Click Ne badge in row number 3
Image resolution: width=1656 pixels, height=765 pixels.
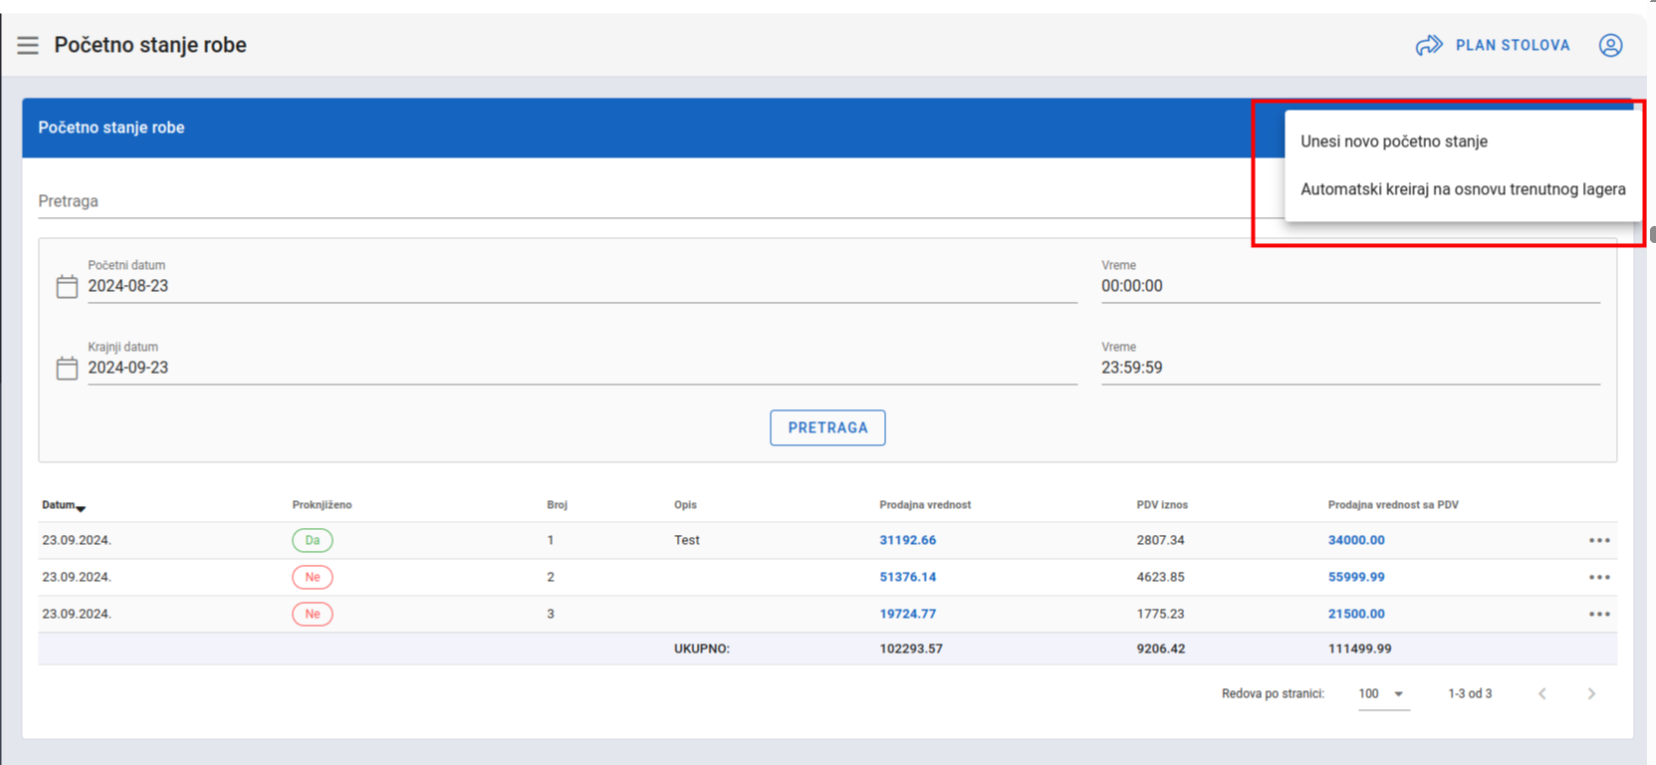point(312,614)
